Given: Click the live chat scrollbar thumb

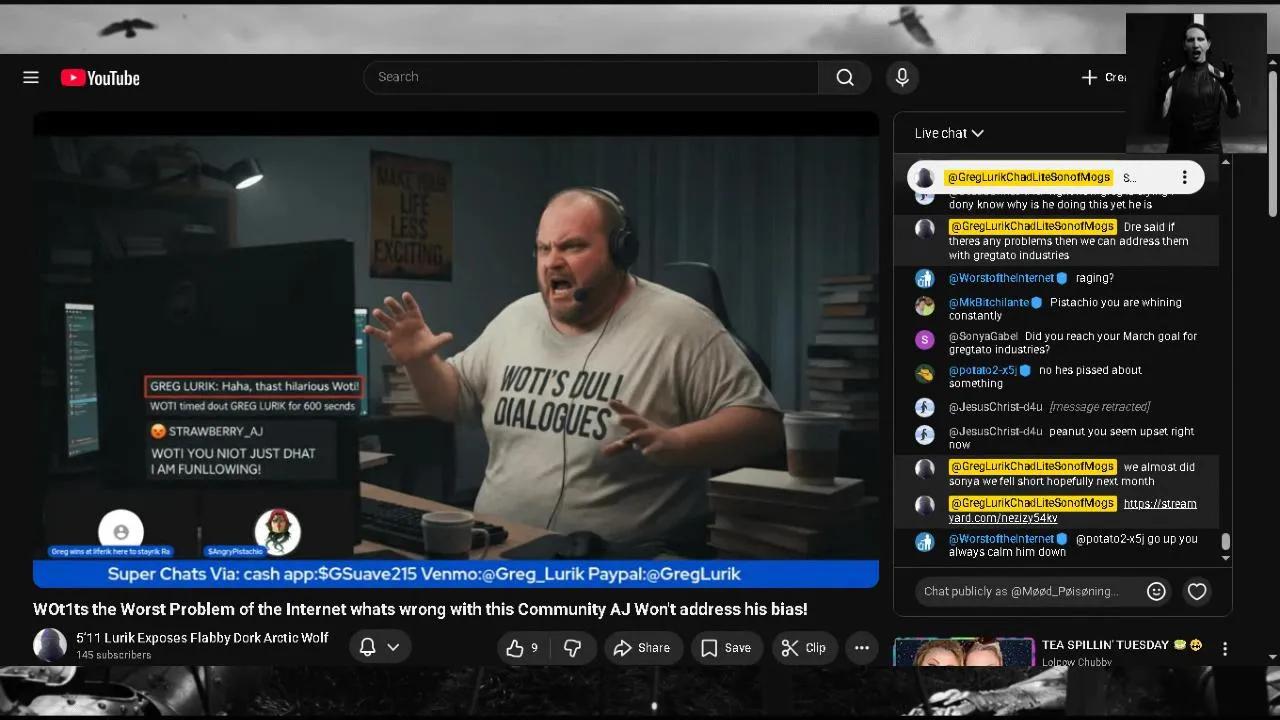Looking at the screenshot, I should pyautogui.click(x=1225, y=542).
